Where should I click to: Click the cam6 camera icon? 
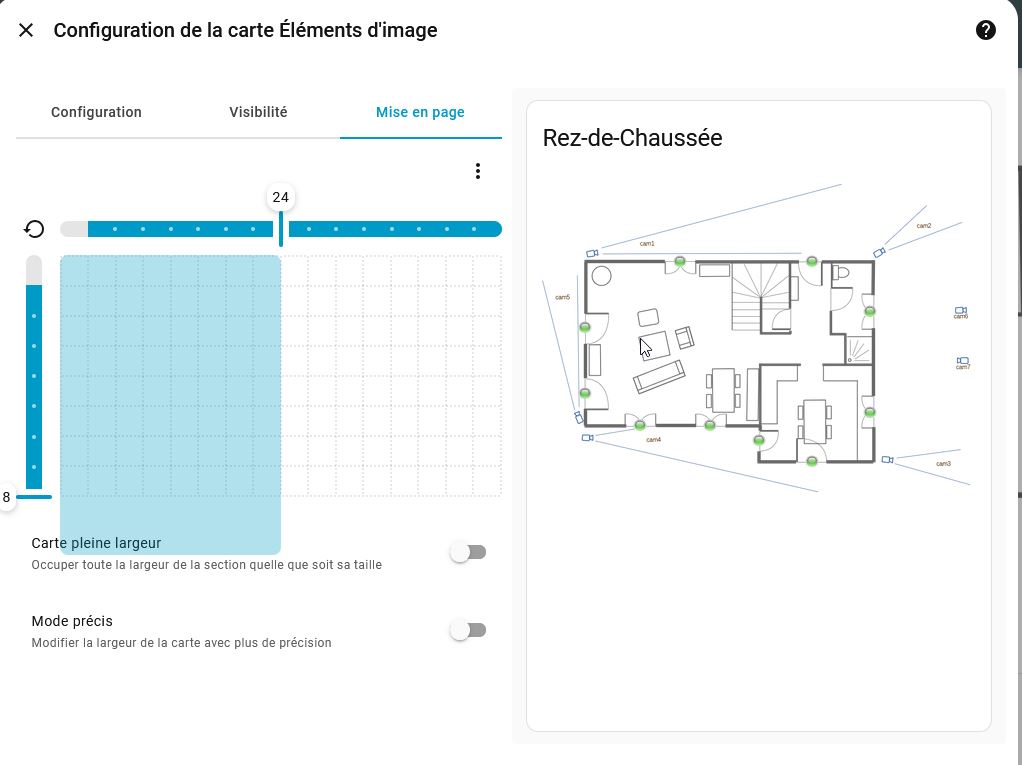(x=960, y=311)
